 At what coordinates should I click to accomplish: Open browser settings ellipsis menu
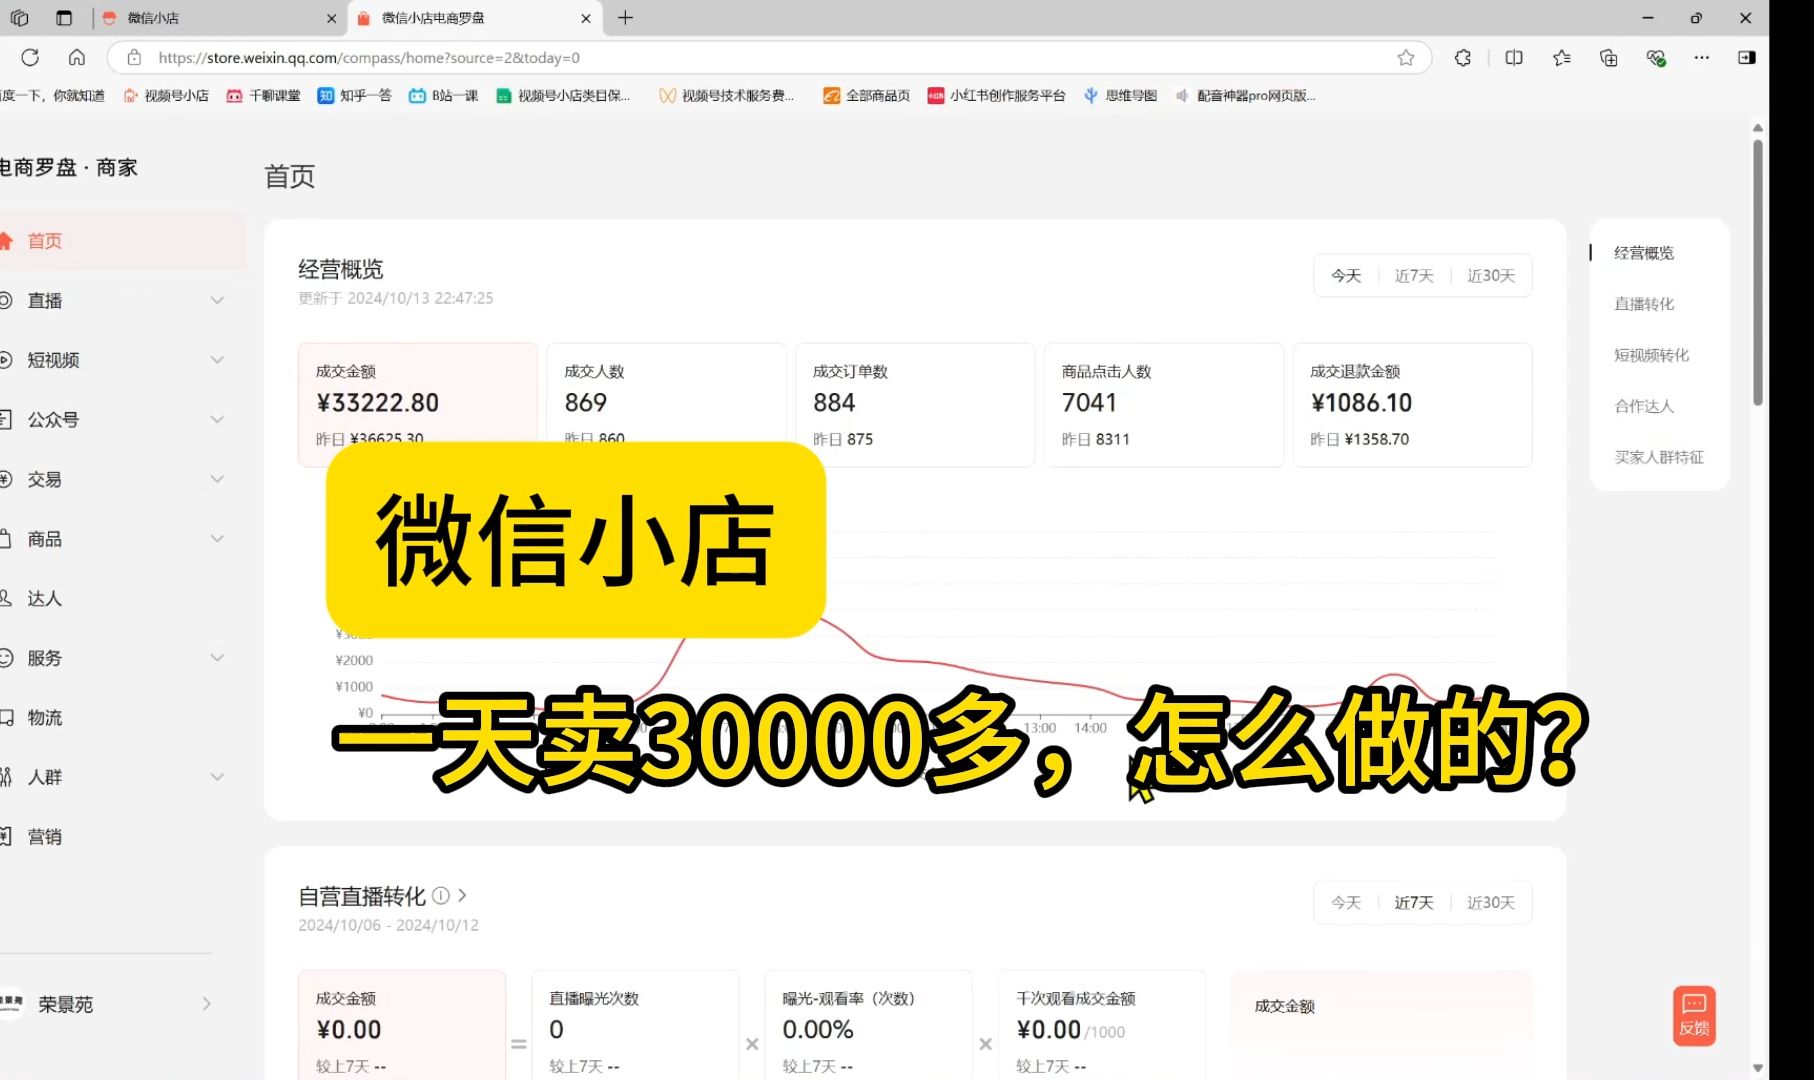click(x=1702, y=58)
